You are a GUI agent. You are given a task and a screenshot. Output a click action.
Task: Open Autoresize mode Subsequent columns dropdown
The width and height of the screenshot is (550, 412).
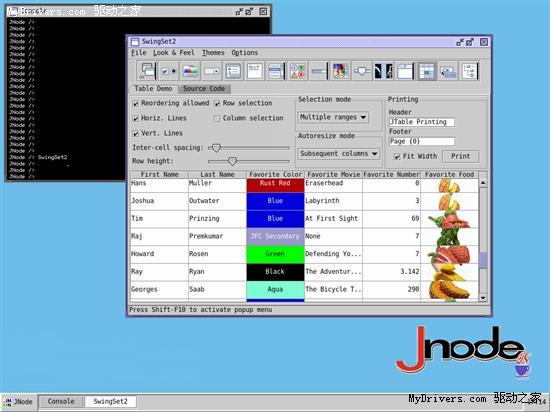339,154
